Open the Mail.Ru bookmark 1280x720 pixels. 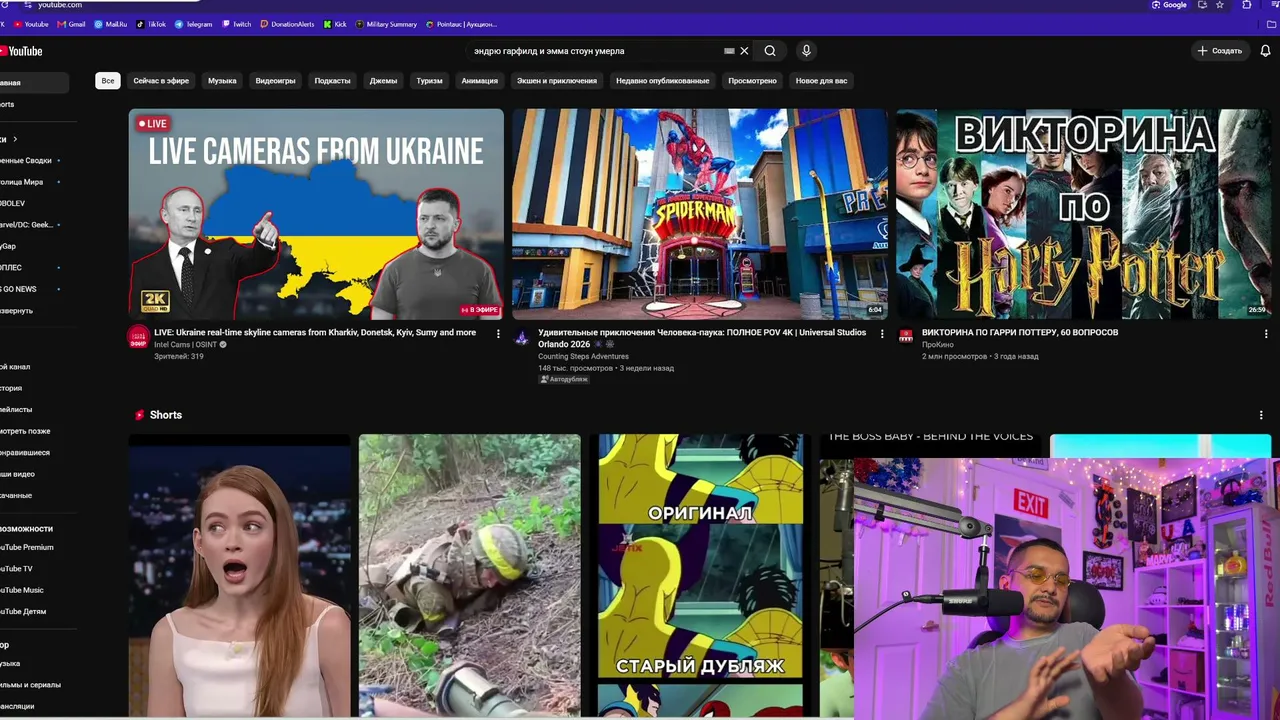(110, 24)
